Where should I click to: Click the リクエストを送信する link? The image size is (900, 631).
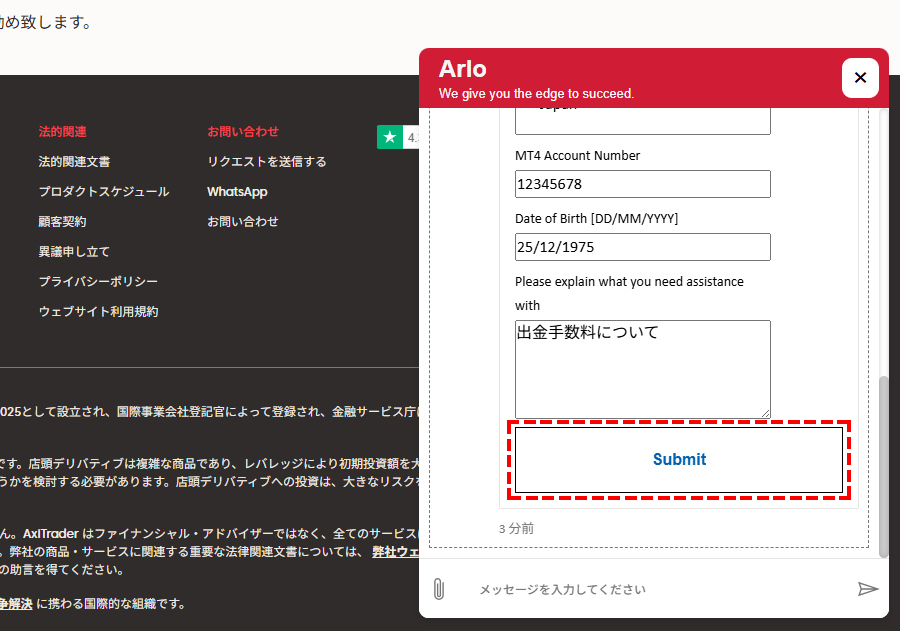(266, 161)
